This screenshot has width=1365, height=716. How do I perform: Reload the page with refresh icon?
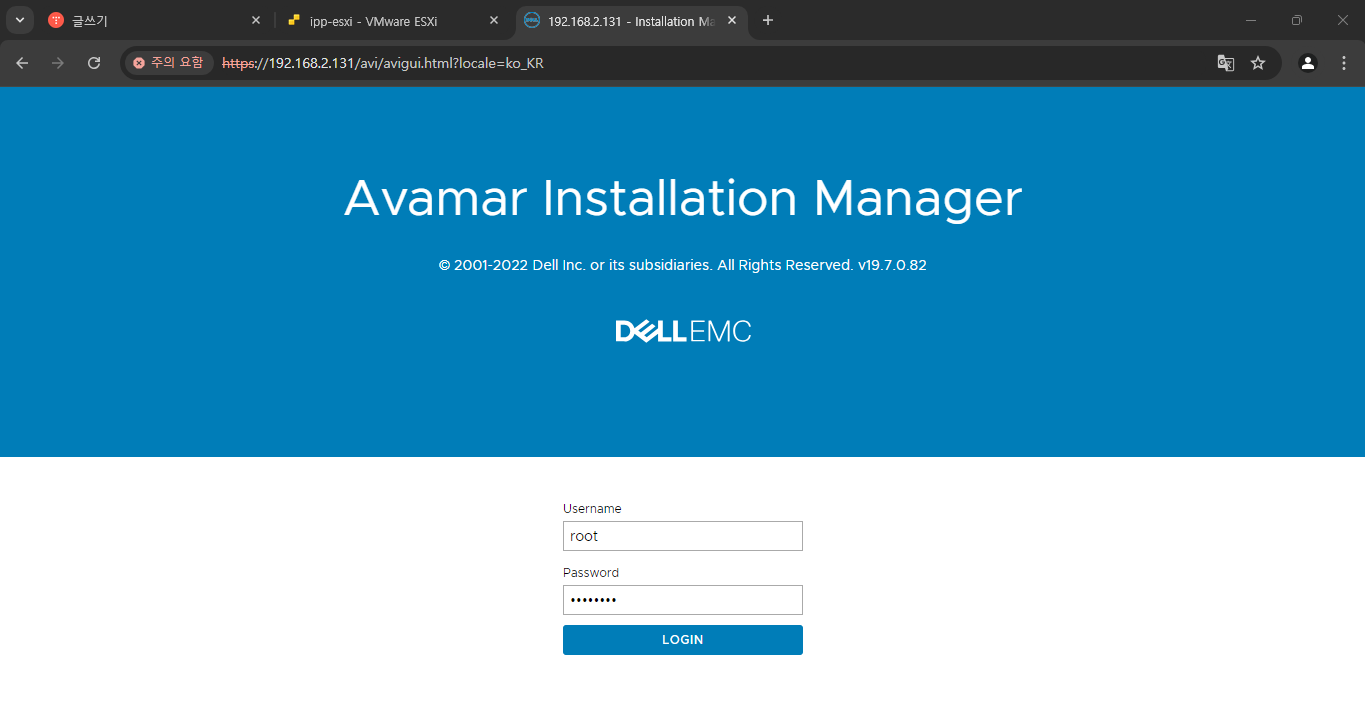point(94,63)
